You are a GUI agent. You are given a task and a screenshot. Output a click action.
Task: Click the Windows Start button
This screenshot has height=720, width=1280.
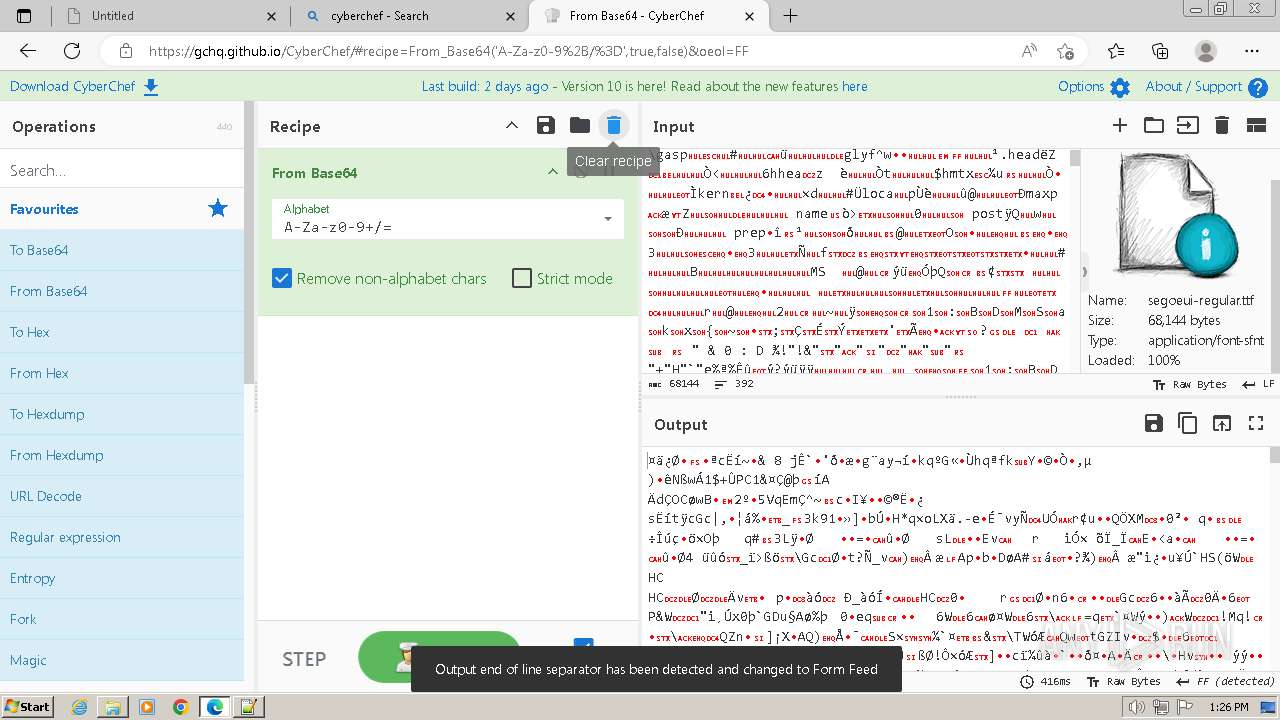pos(28,707)
